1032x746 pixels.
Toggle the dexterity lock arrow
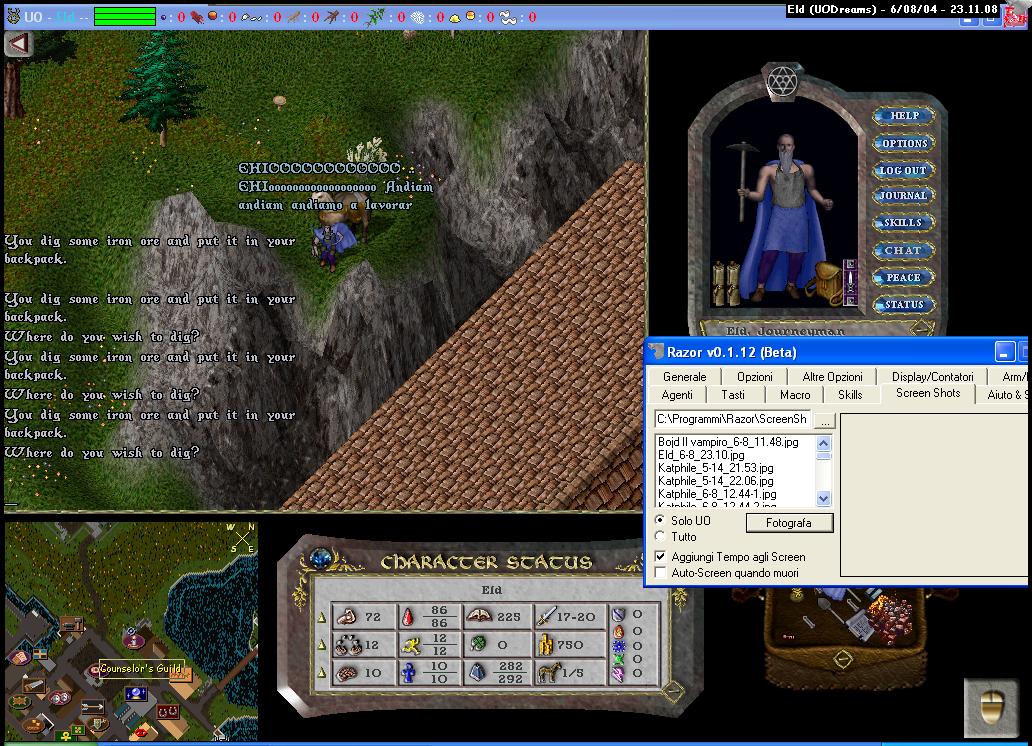point(322,645)
